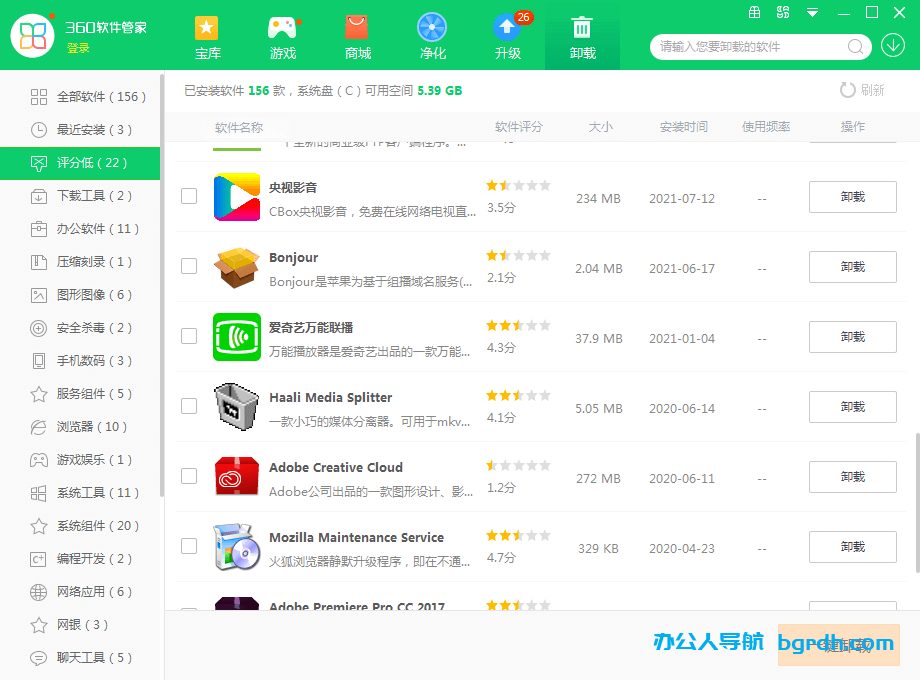920x680 pixels.
Task: Open the 净化 cleanup section
Action: [432, 36]
